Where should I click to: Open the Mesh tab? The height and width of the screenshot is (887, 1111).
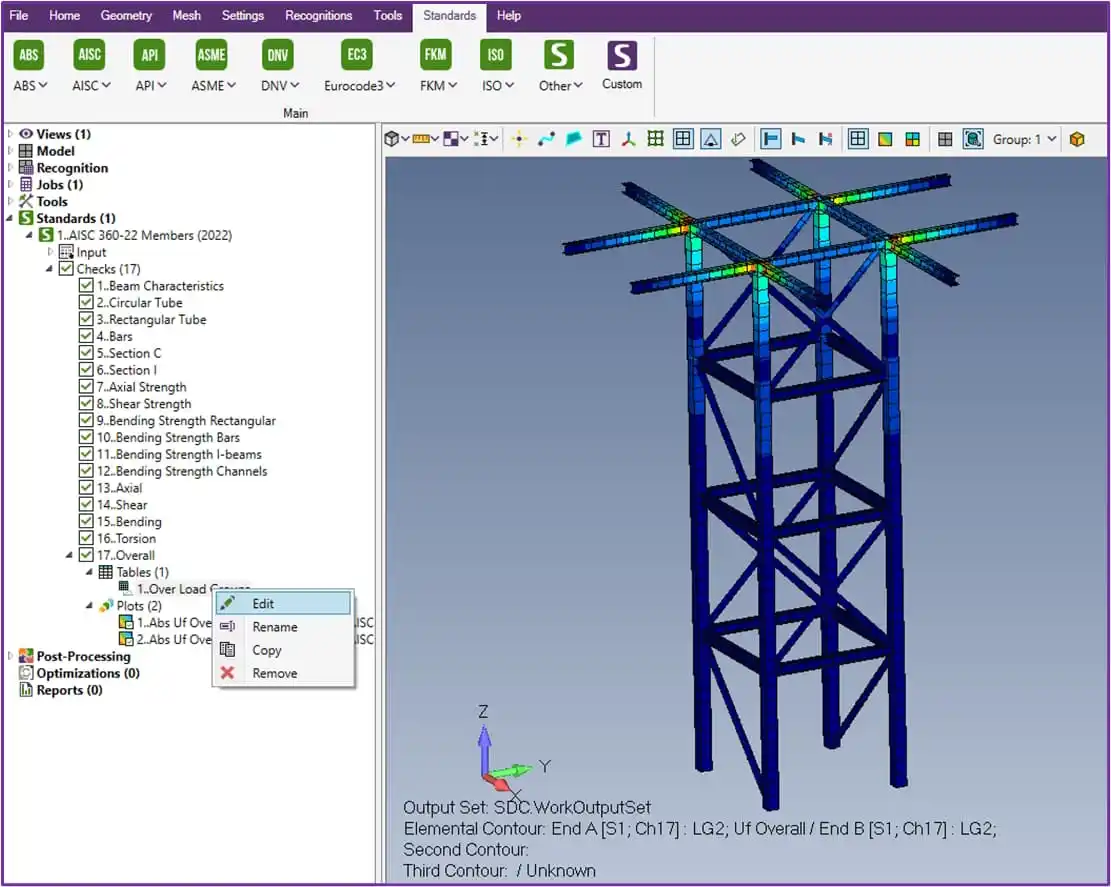coord(186,15)
